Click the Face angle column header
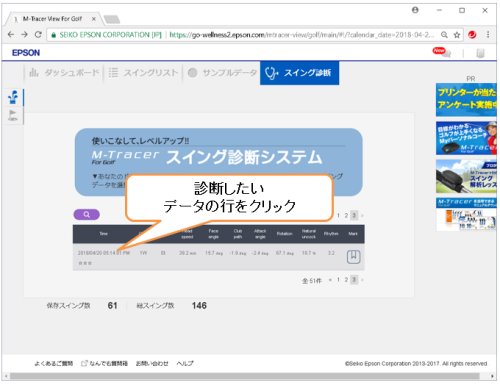The image size is (500, 388). [213, 234]
